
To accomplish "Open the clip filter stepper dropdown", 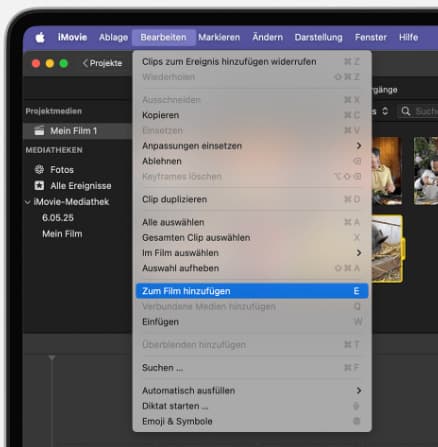I will 385,111.
